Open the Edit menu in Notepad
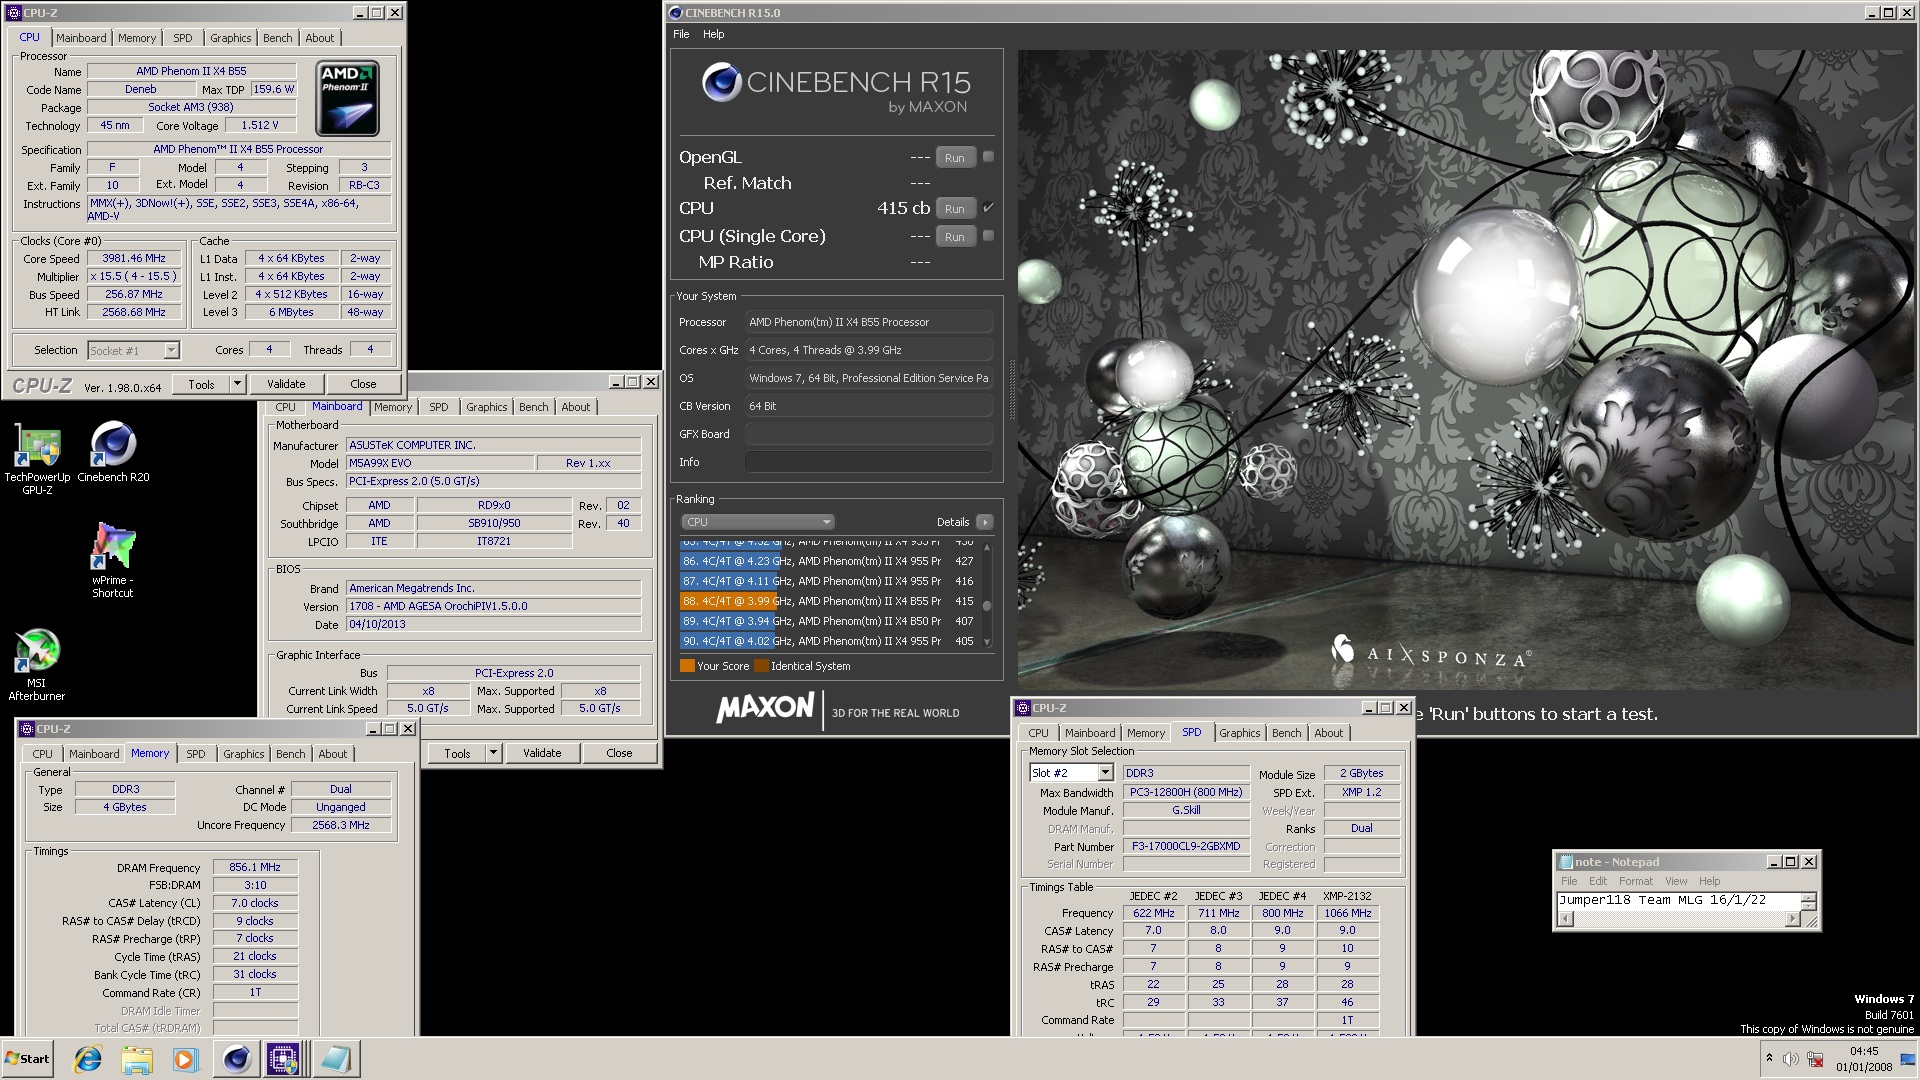This screenshot has width=1920, height=1080. (1598, 881)
